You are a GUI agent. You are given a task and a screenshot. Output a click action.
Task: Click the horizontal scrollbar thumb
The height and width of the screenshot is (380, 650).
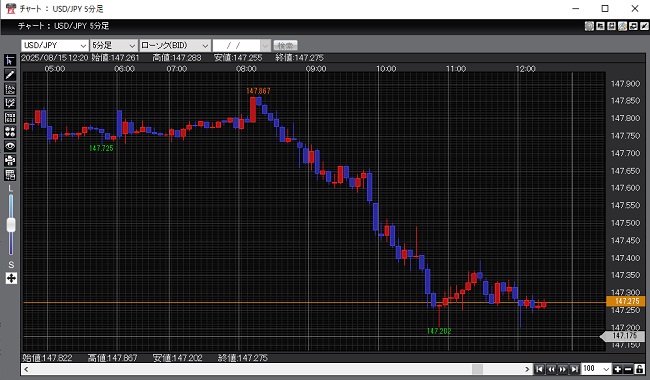[478, 369]
